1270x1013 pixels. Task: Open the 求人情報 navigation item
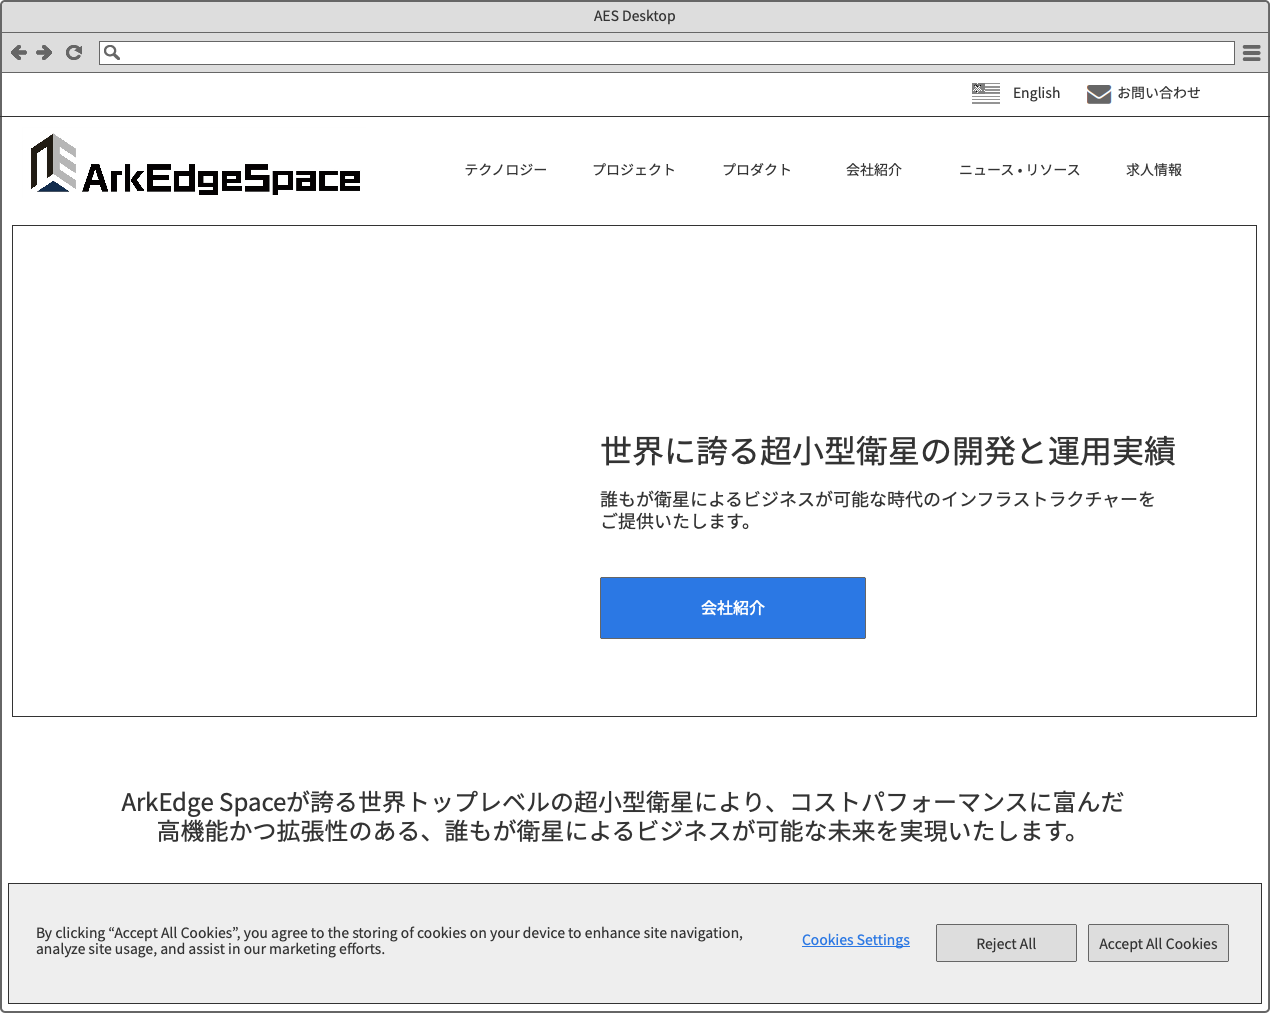(x=1153, y=170)
